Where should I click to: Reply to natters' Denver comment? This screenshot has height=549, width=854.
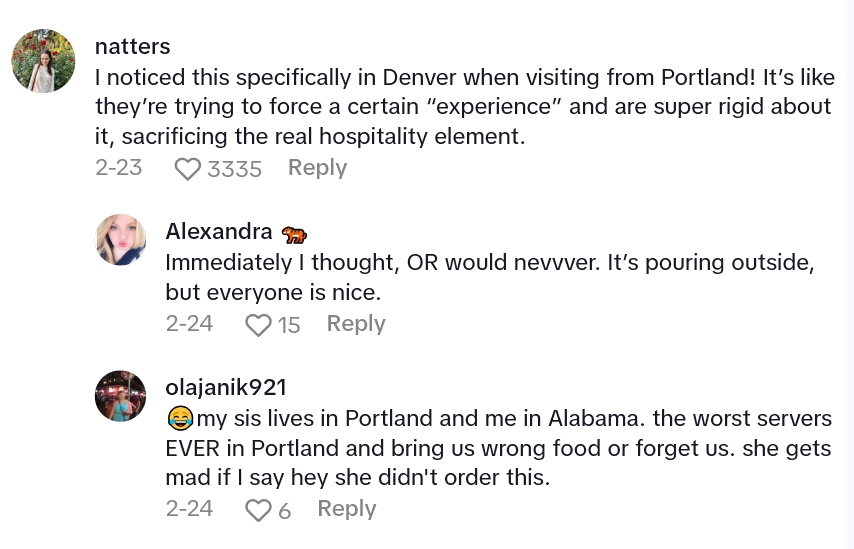[317, 168]
